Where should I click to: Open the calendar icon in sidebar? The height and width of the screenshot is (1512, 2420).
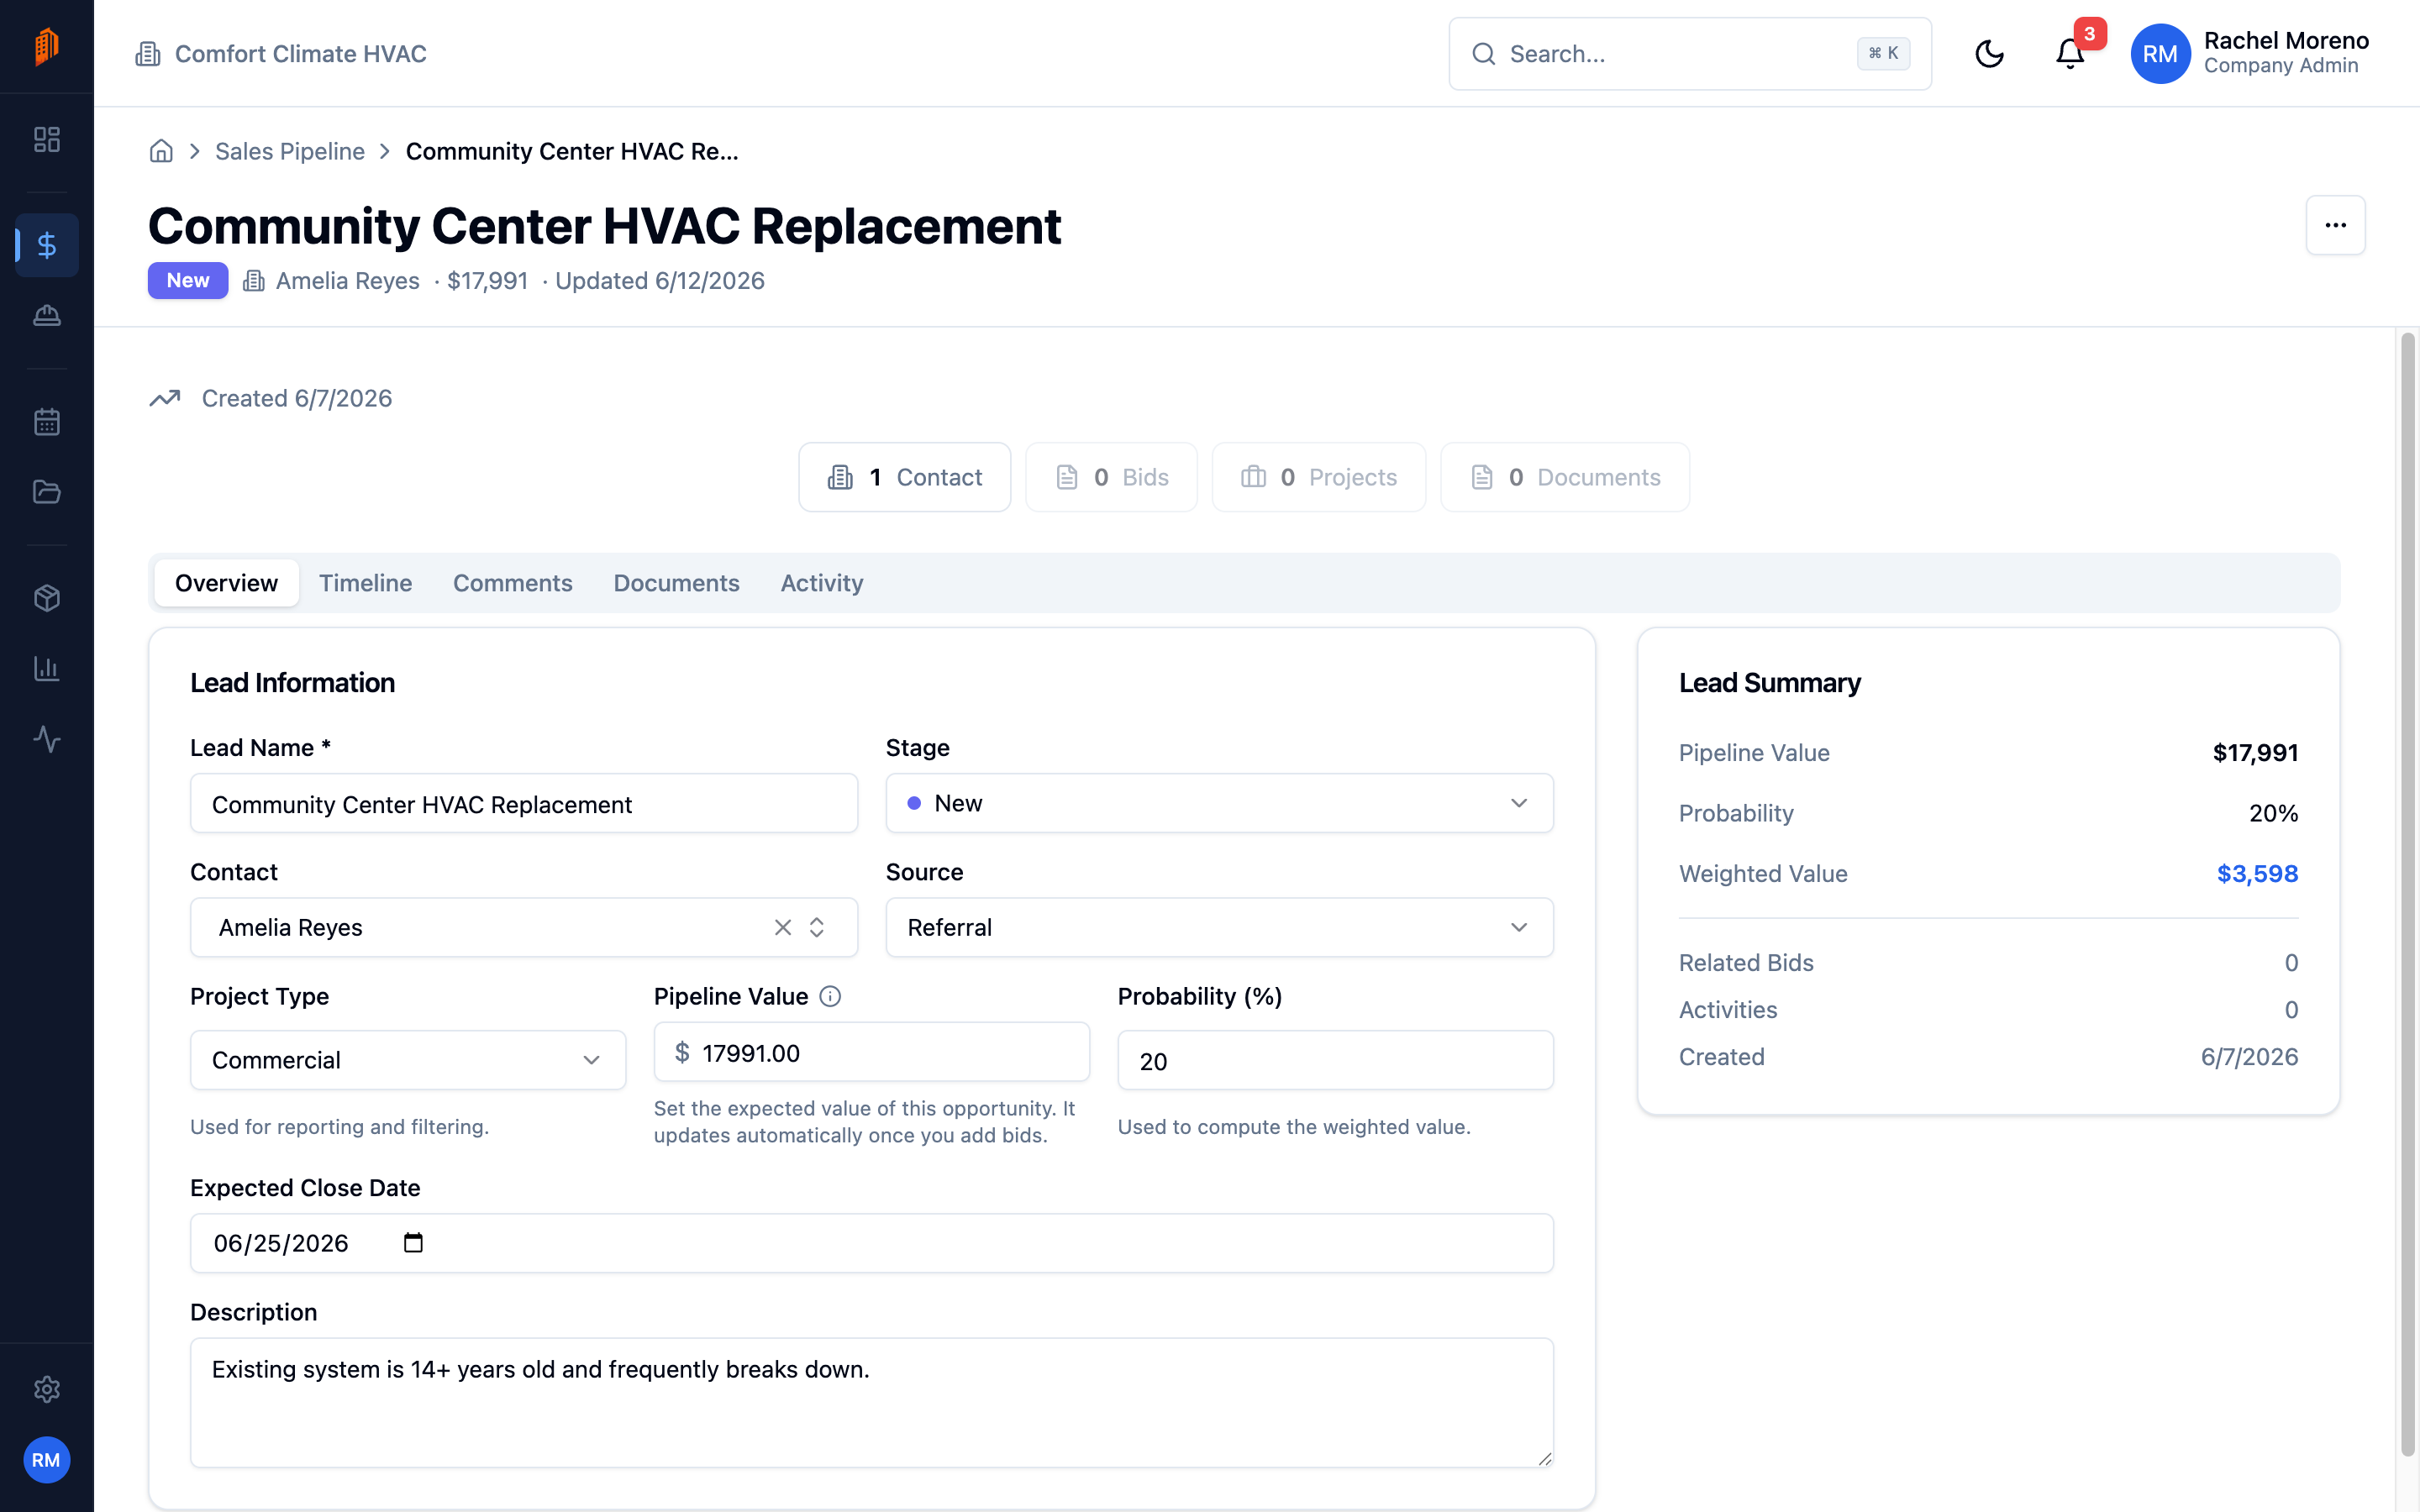tap(47, 421)
